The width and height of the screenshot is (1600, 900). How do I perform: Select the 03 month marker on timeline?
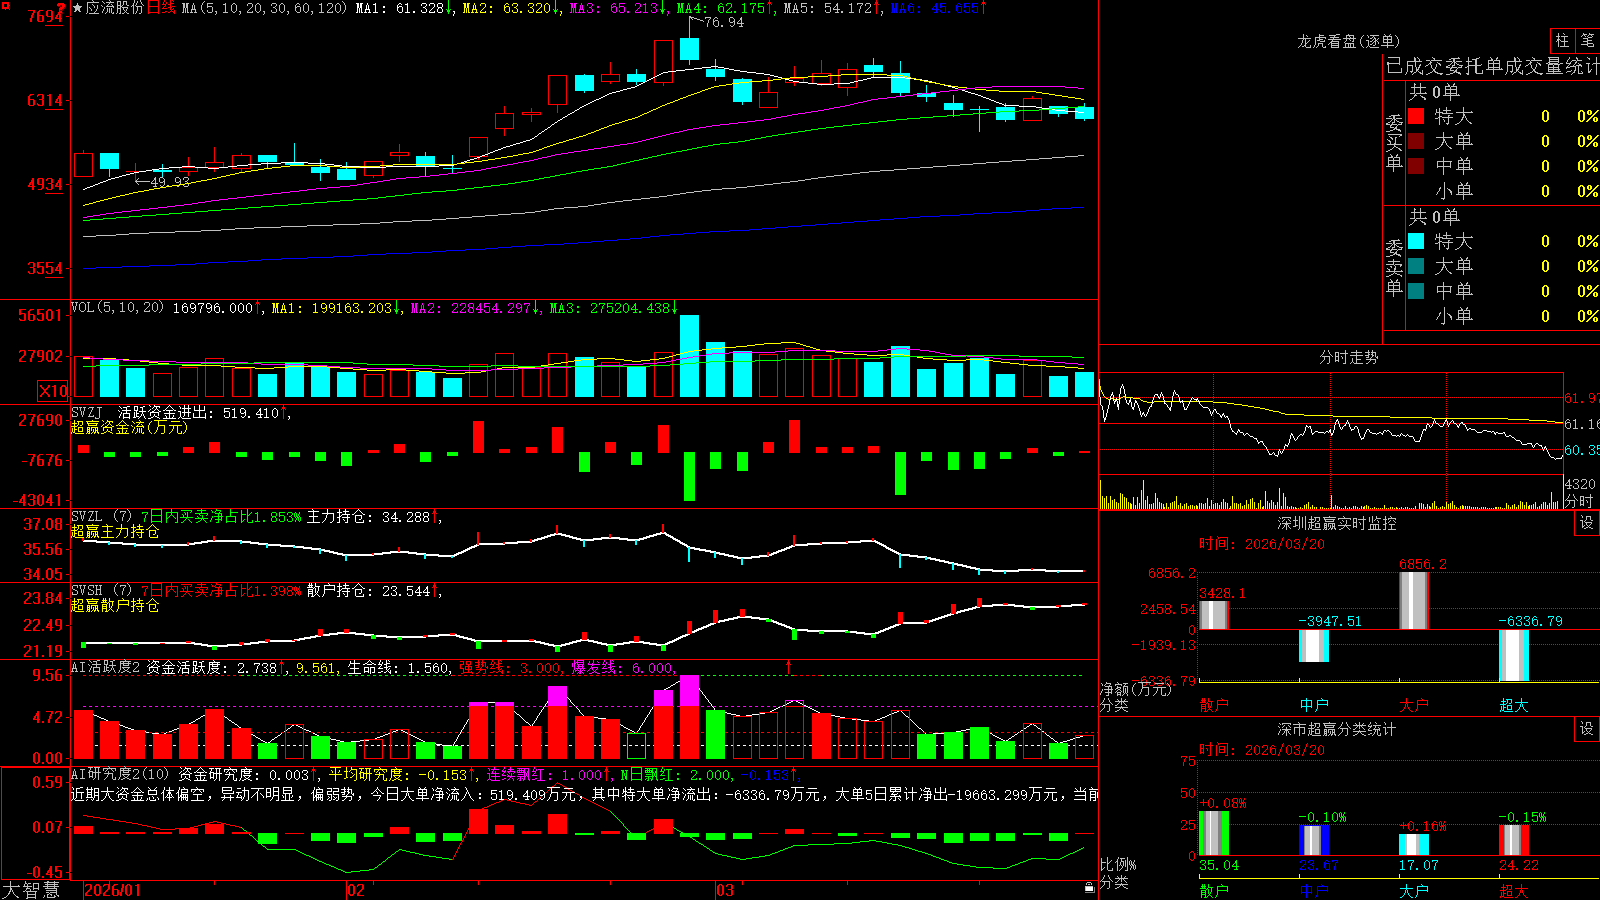click(x=725, y=890)
